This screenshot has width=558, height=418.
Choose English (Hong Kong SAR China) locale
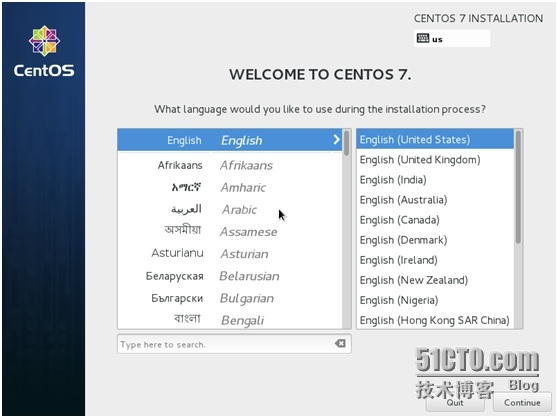435,320
